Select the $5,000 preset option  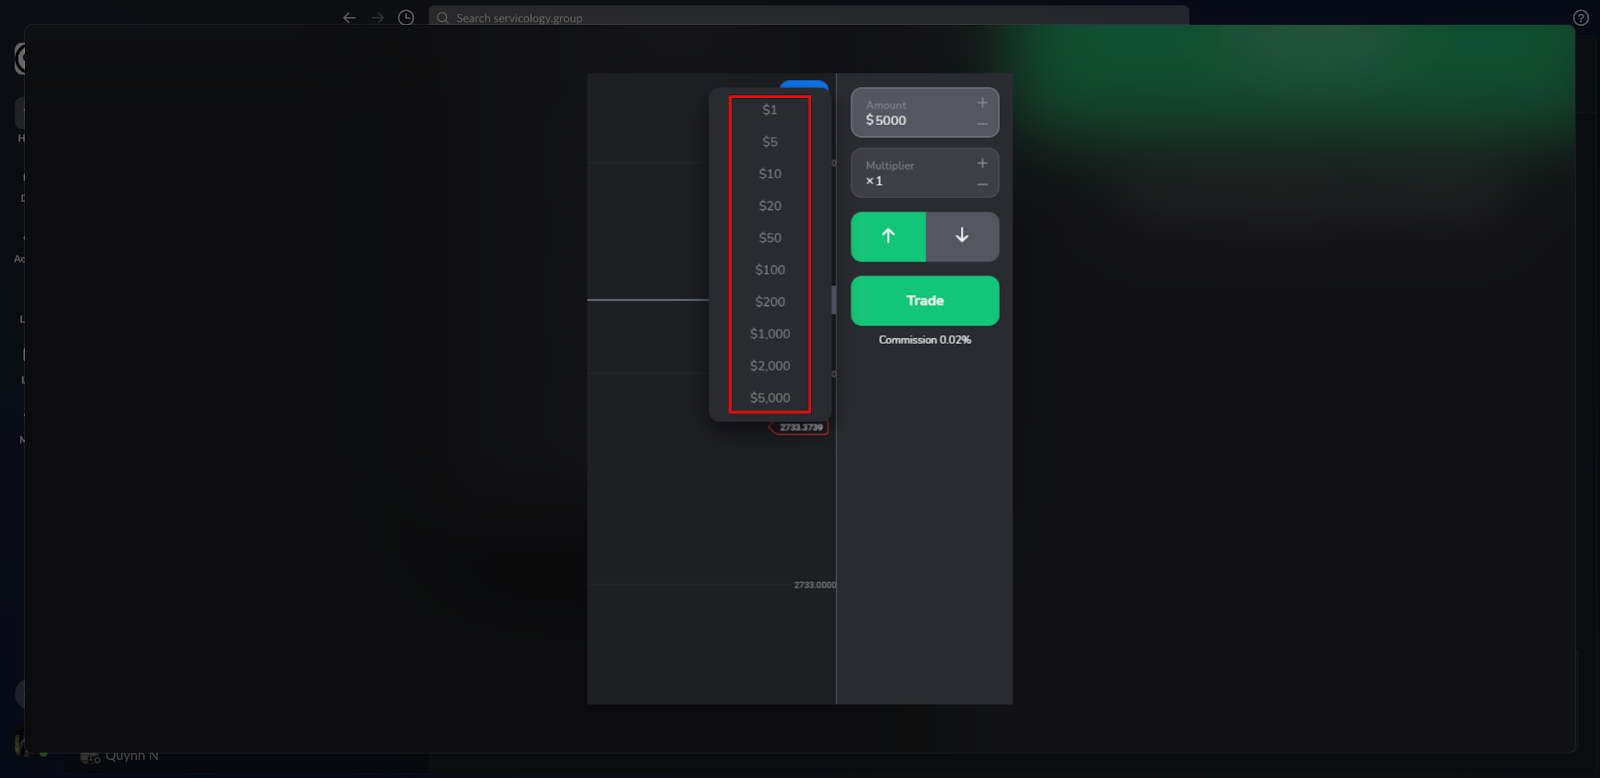point(770,398)
